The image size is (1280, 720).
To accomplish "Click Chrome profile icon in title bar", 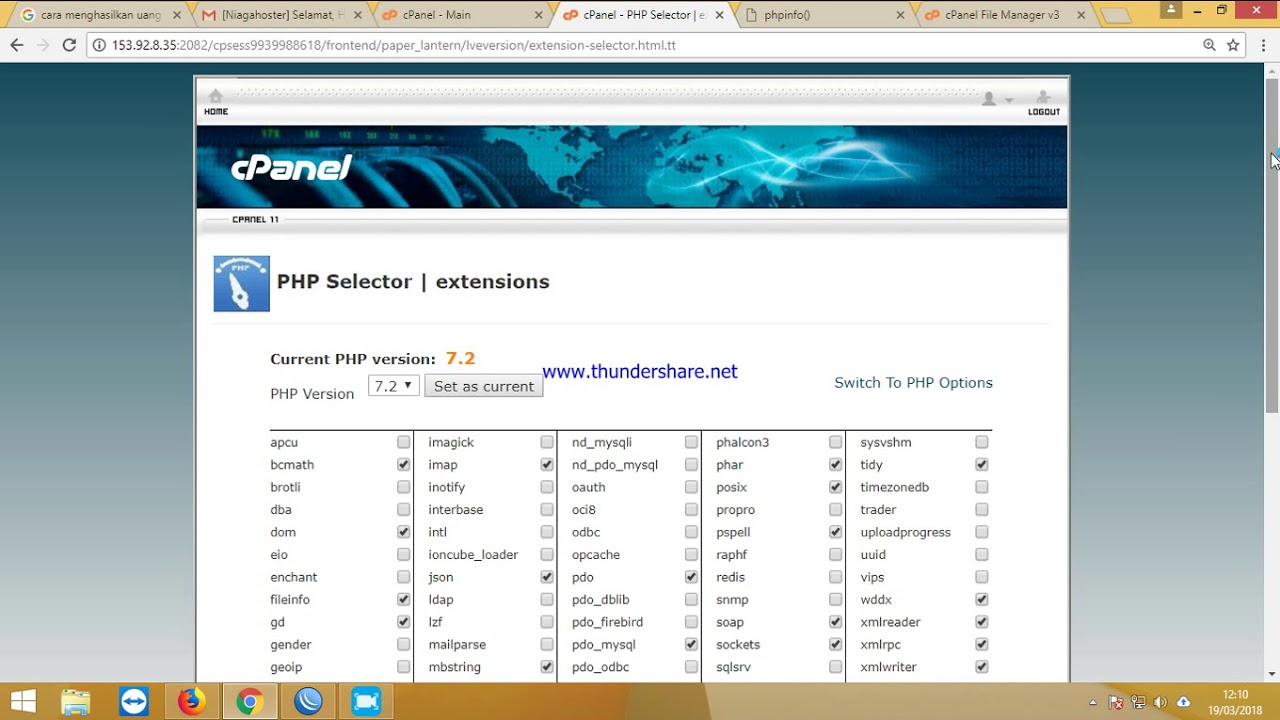I will [x=1171, y=9].
